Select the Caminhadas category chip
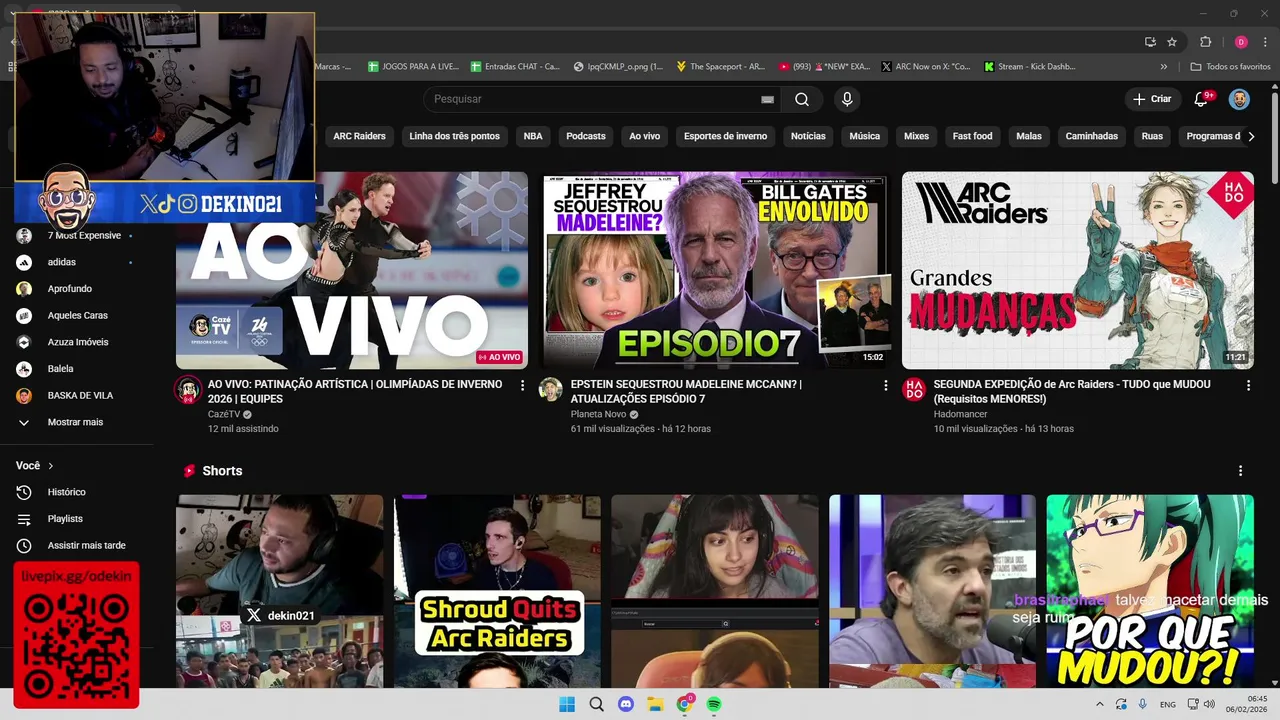 pos(1092,136)
